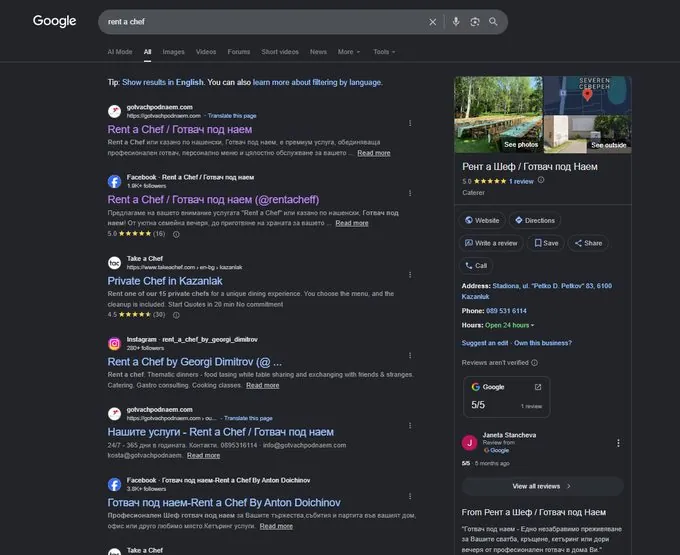Open more options for Janeta Stancheva review

tap(618, 443)
